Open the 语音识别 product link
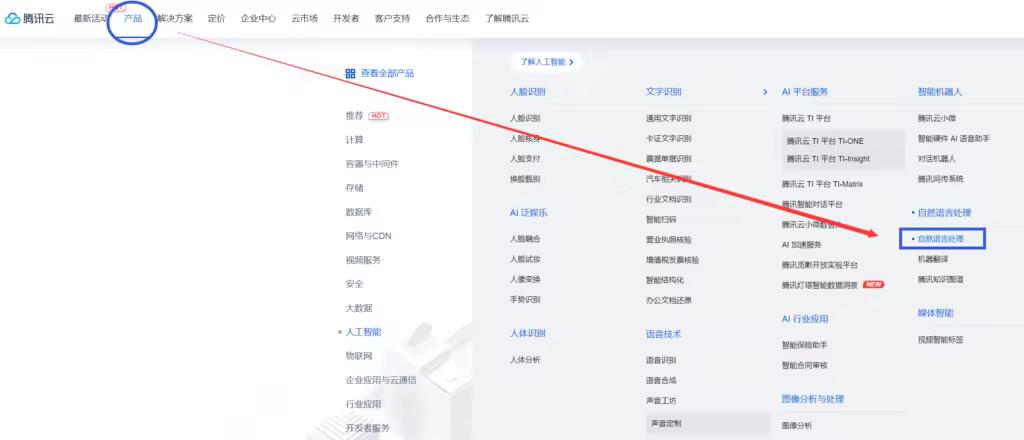 [x=661, y=360]
